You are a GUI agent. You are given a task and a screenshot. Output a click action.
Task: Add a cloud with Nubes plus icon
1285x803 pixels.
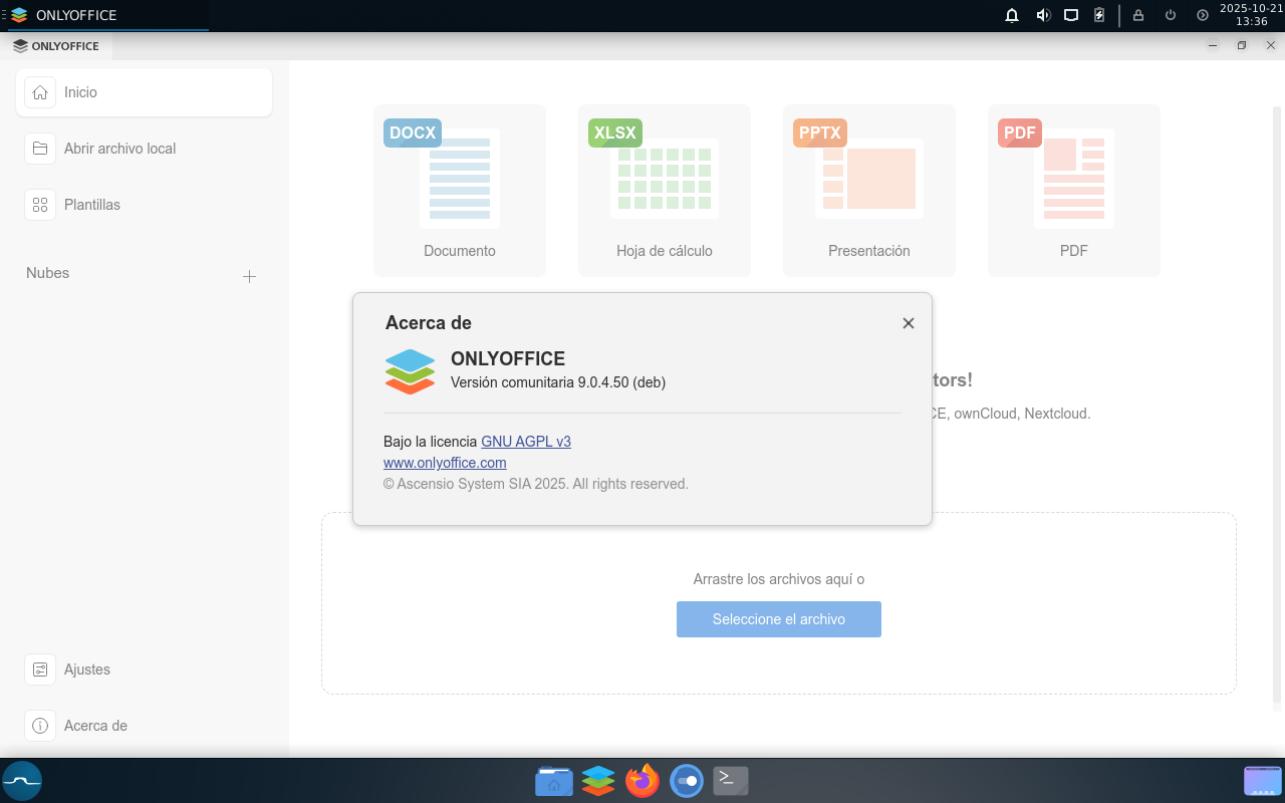249,276
